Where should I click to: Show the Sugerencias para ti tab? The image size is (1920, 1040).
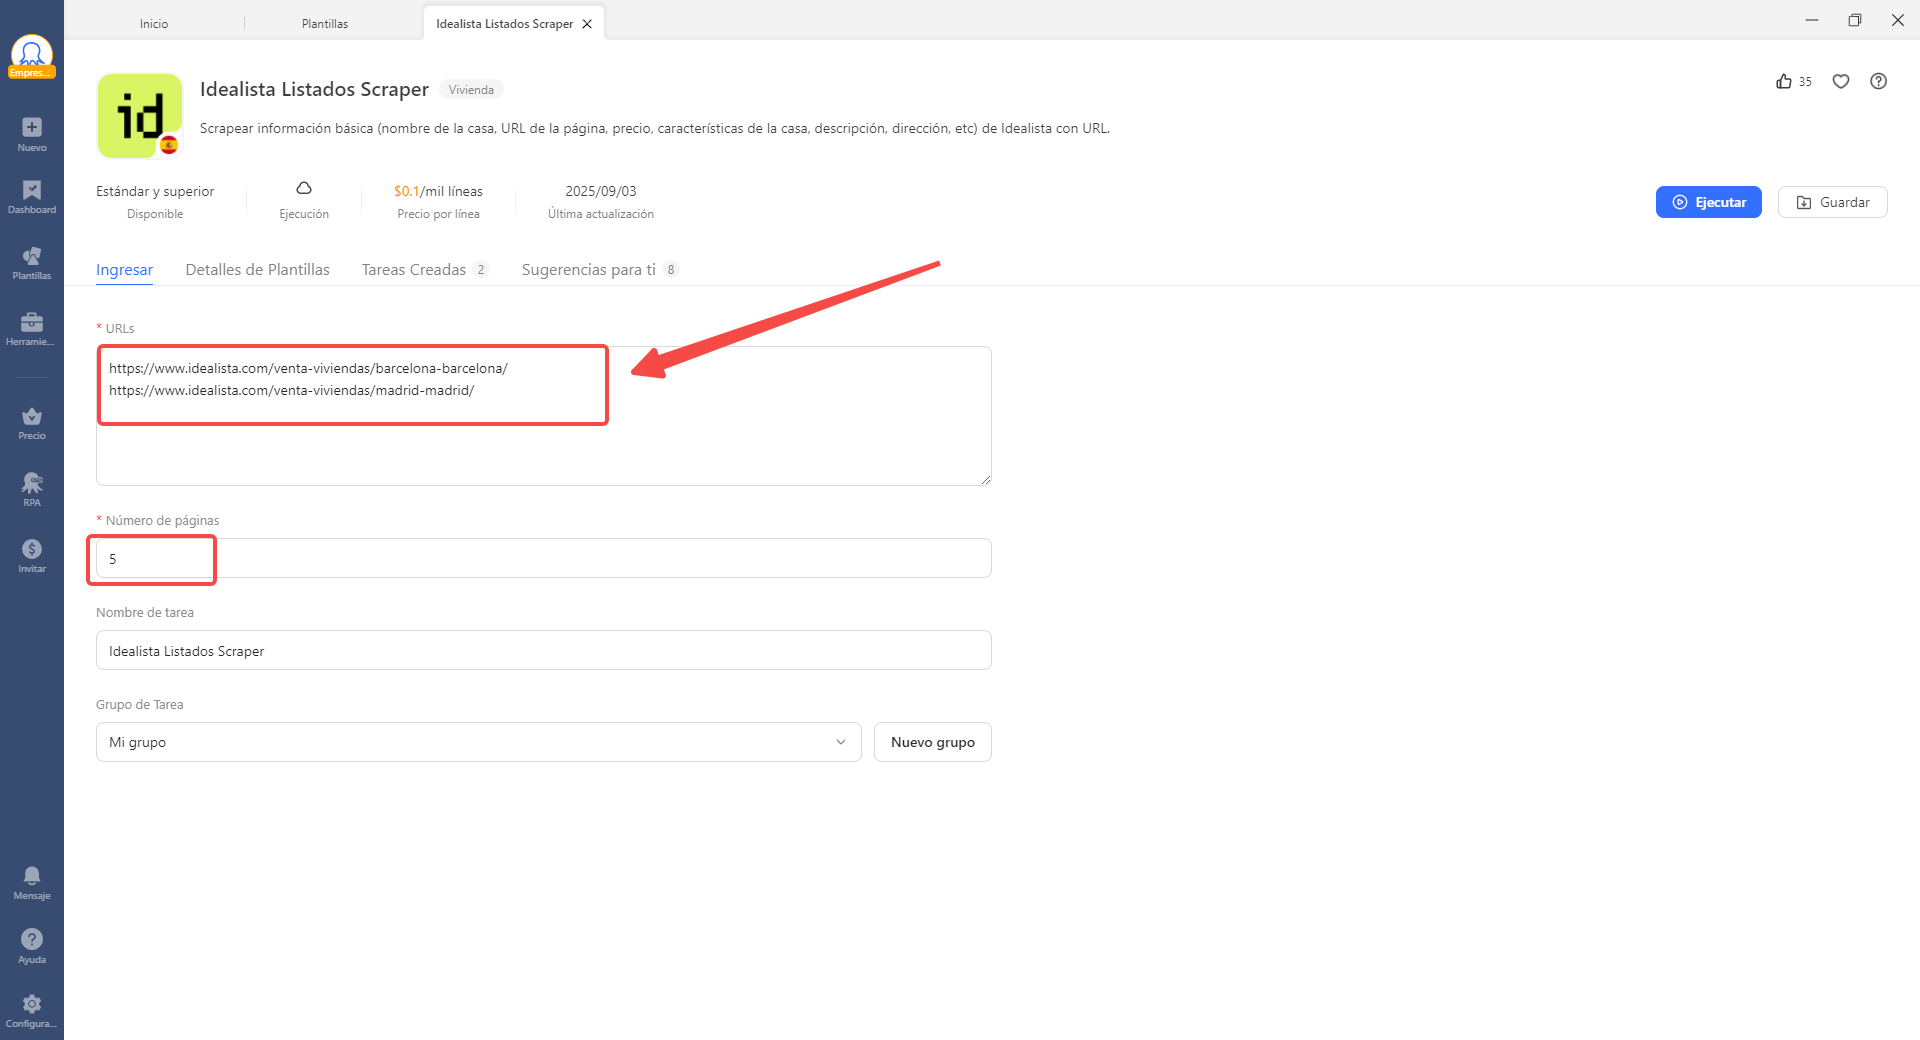click(589, 270)
